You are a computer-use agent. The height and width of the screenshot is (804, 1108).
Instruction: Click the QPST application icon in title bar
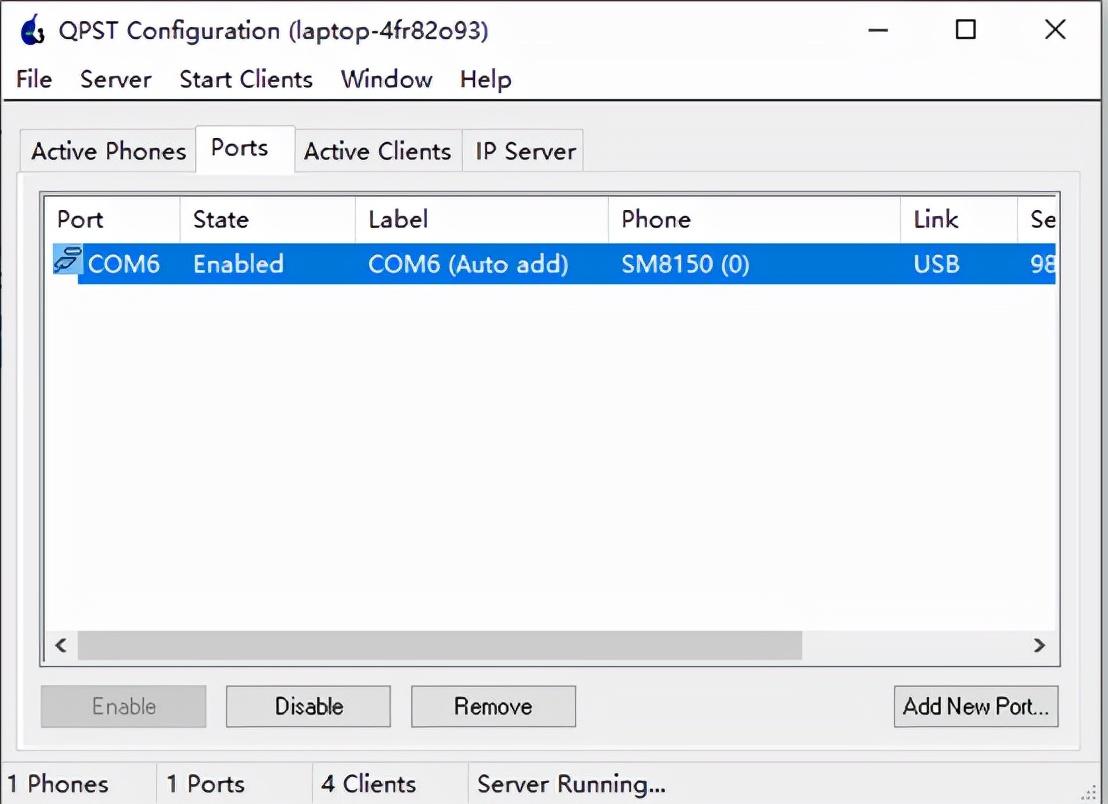[x=32, y=30]
